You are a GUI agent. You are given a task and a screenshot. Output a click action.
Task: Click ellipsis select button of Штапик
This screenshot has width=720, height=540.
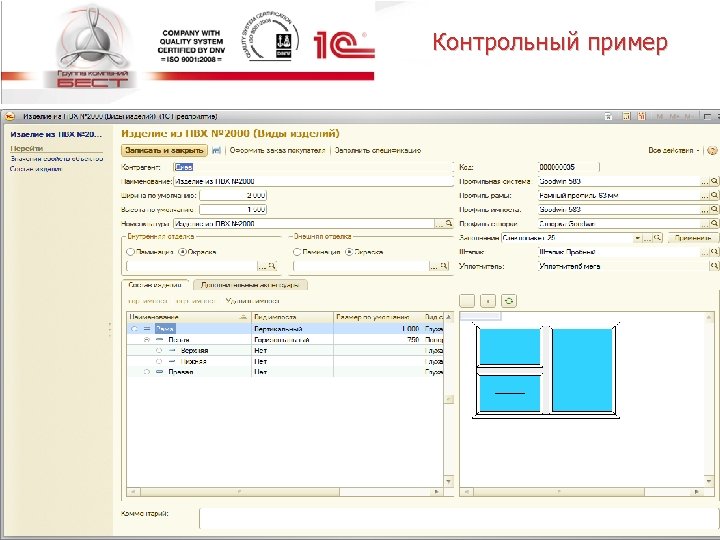705,252
